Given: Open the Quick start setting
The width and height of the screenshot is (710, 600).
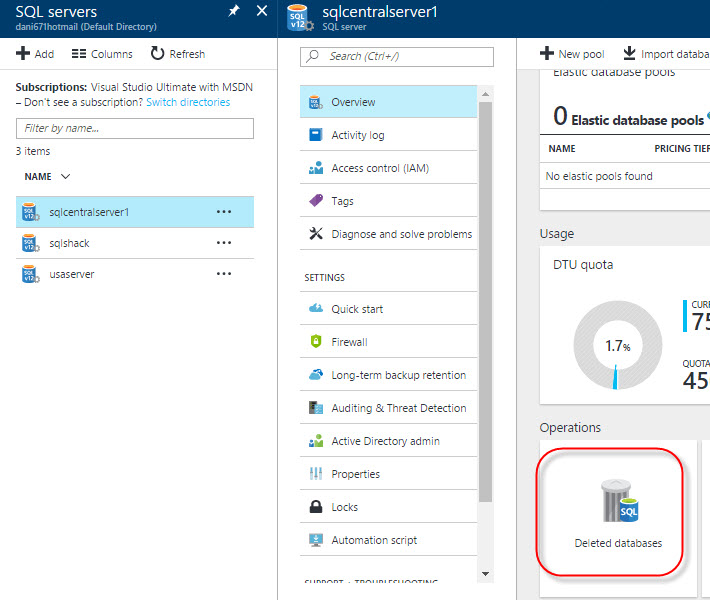Looking at the screenshot, I should click(x=389, y=309).
